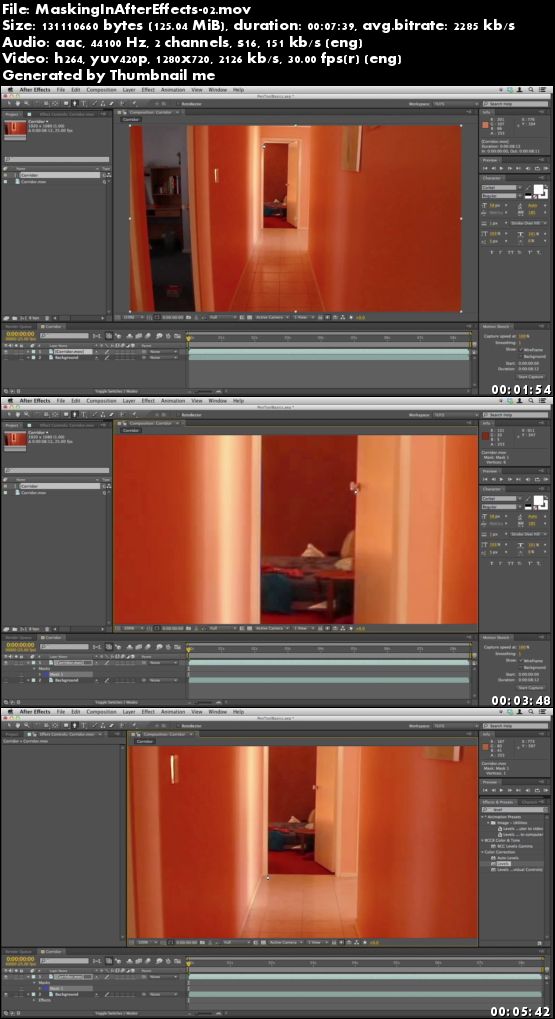Screen dimensions: 555x1019
Task: Open the Window menu in the 00:05:42 frame
Action: pos(218,712)
